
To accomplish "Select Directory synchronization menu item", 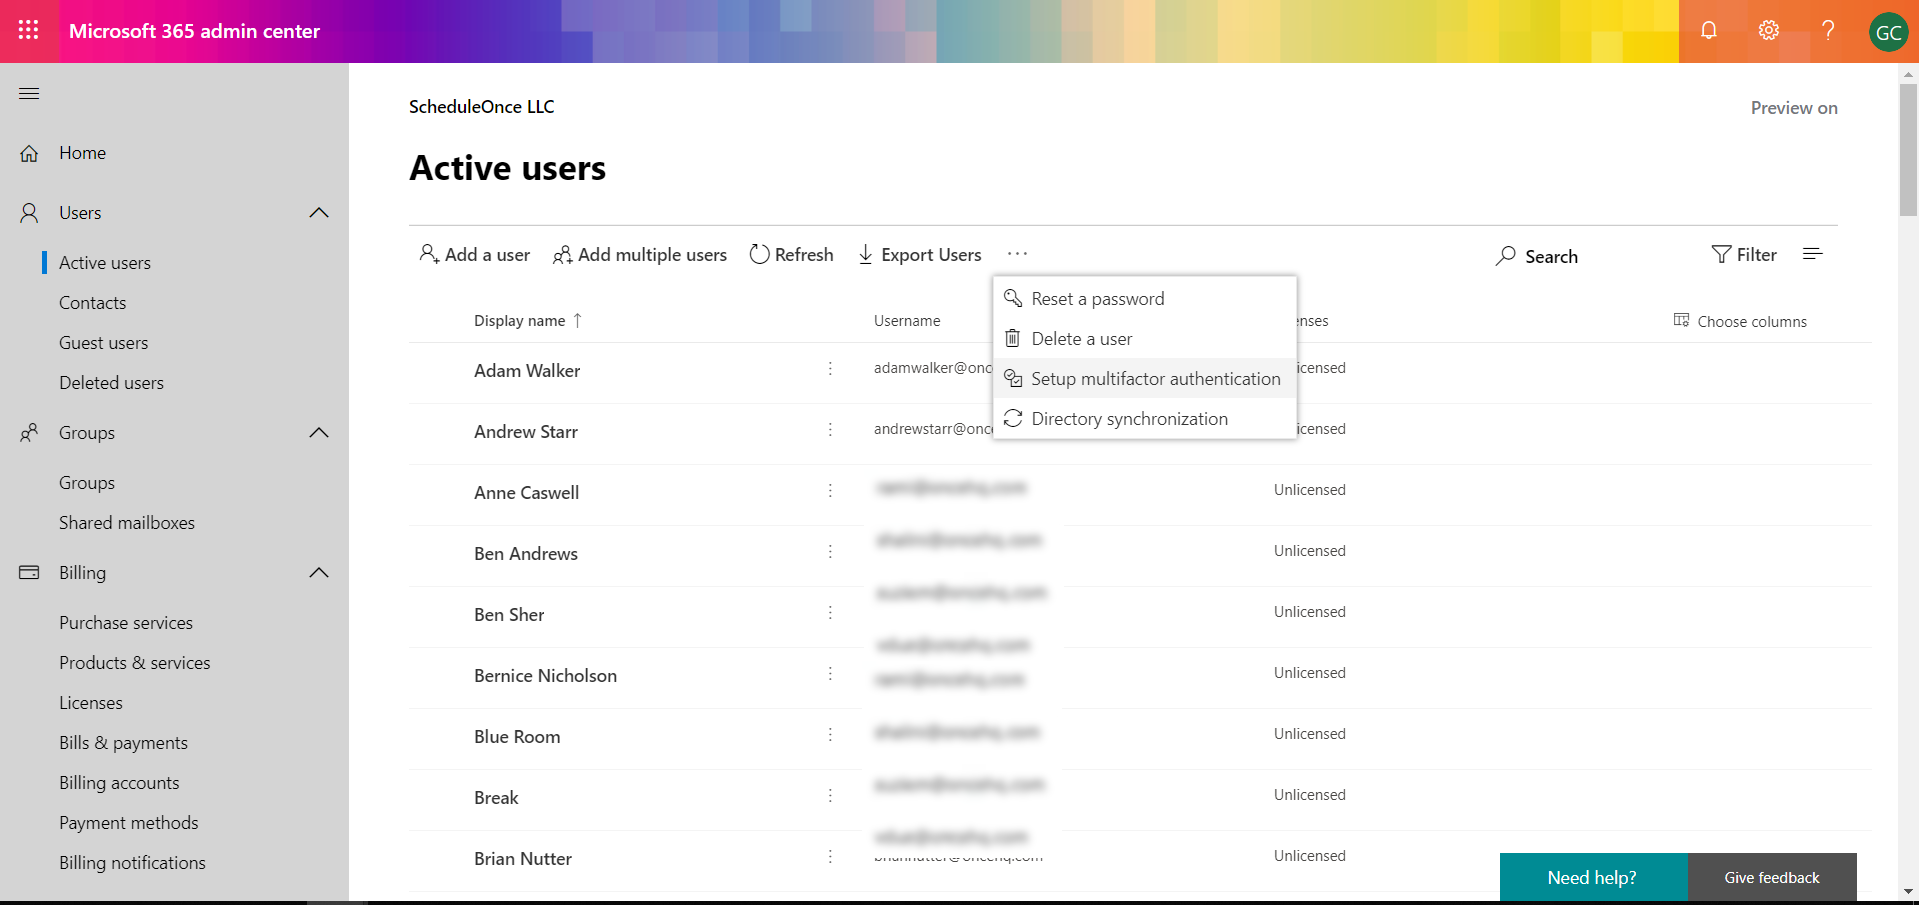I will [1145, 419].
